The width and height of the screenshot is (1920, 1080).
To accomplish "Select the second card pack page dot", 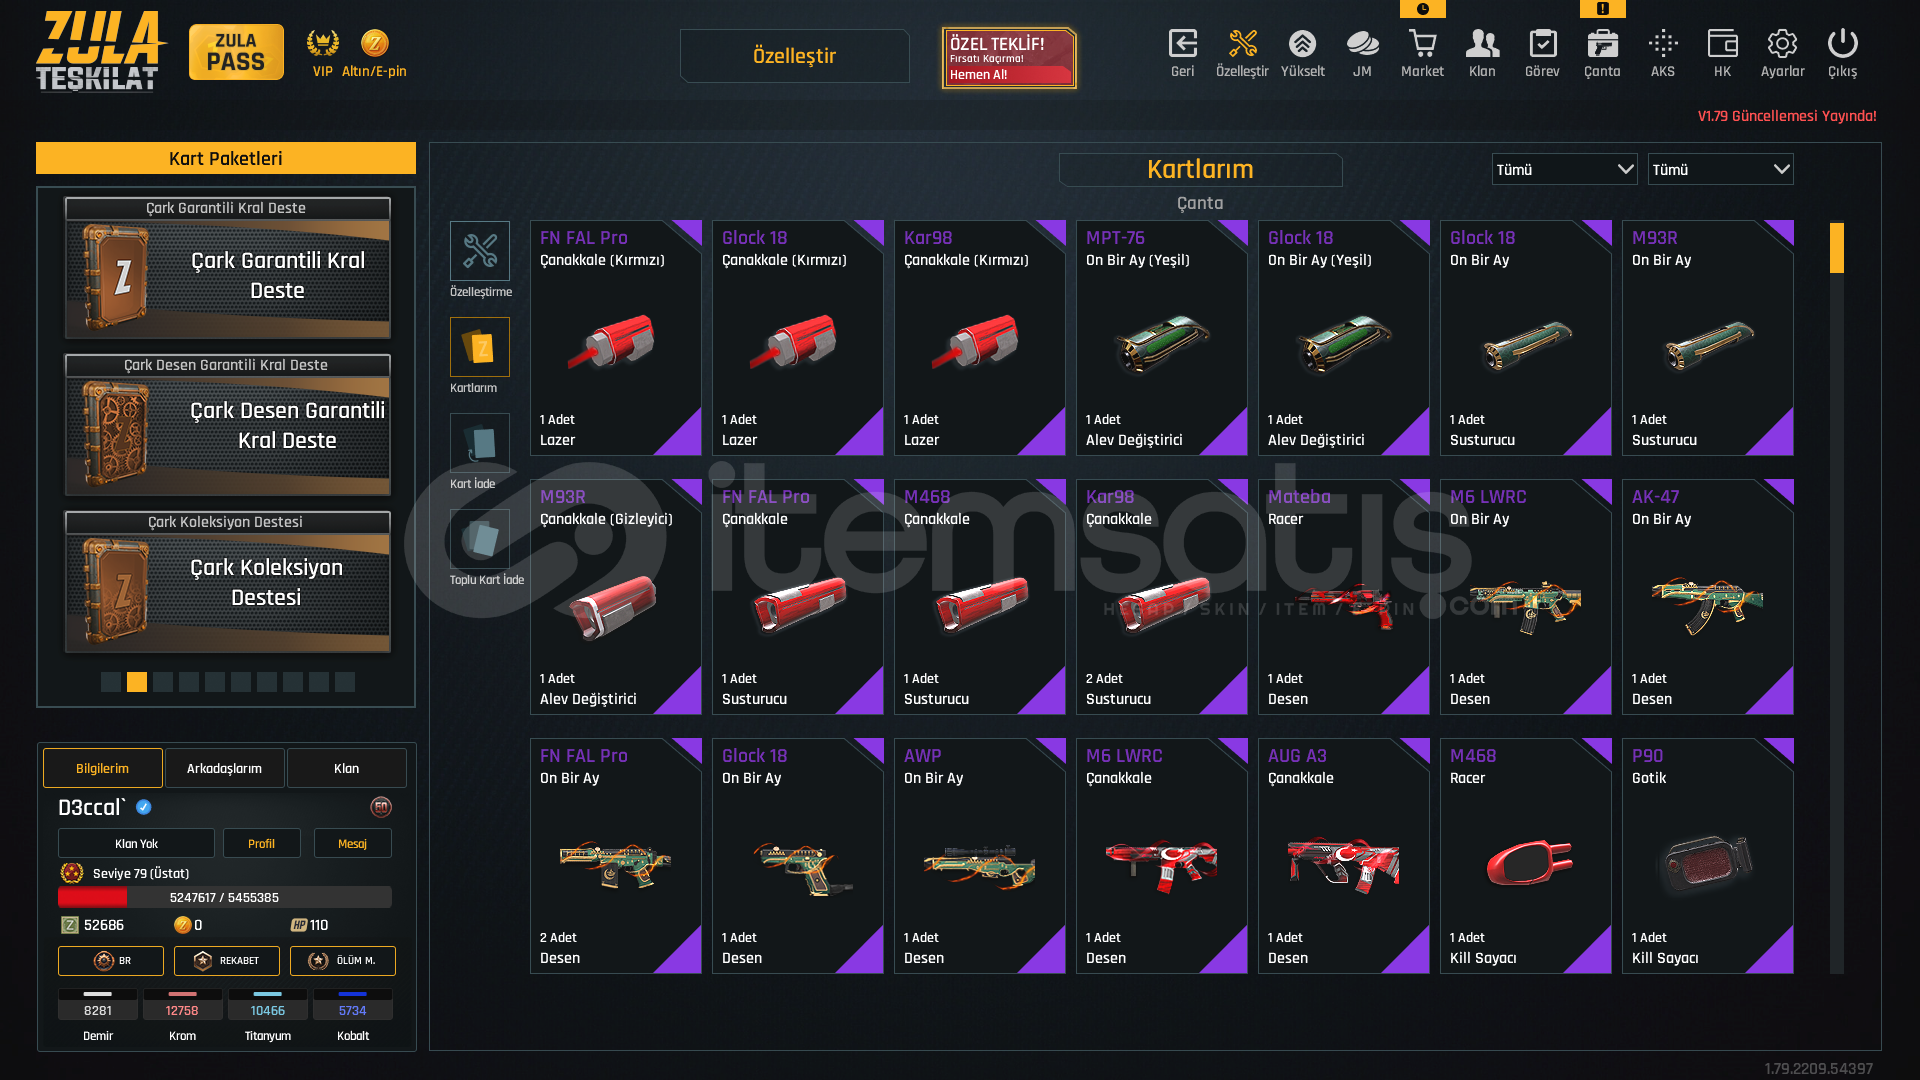I will (x=137, y=682).
